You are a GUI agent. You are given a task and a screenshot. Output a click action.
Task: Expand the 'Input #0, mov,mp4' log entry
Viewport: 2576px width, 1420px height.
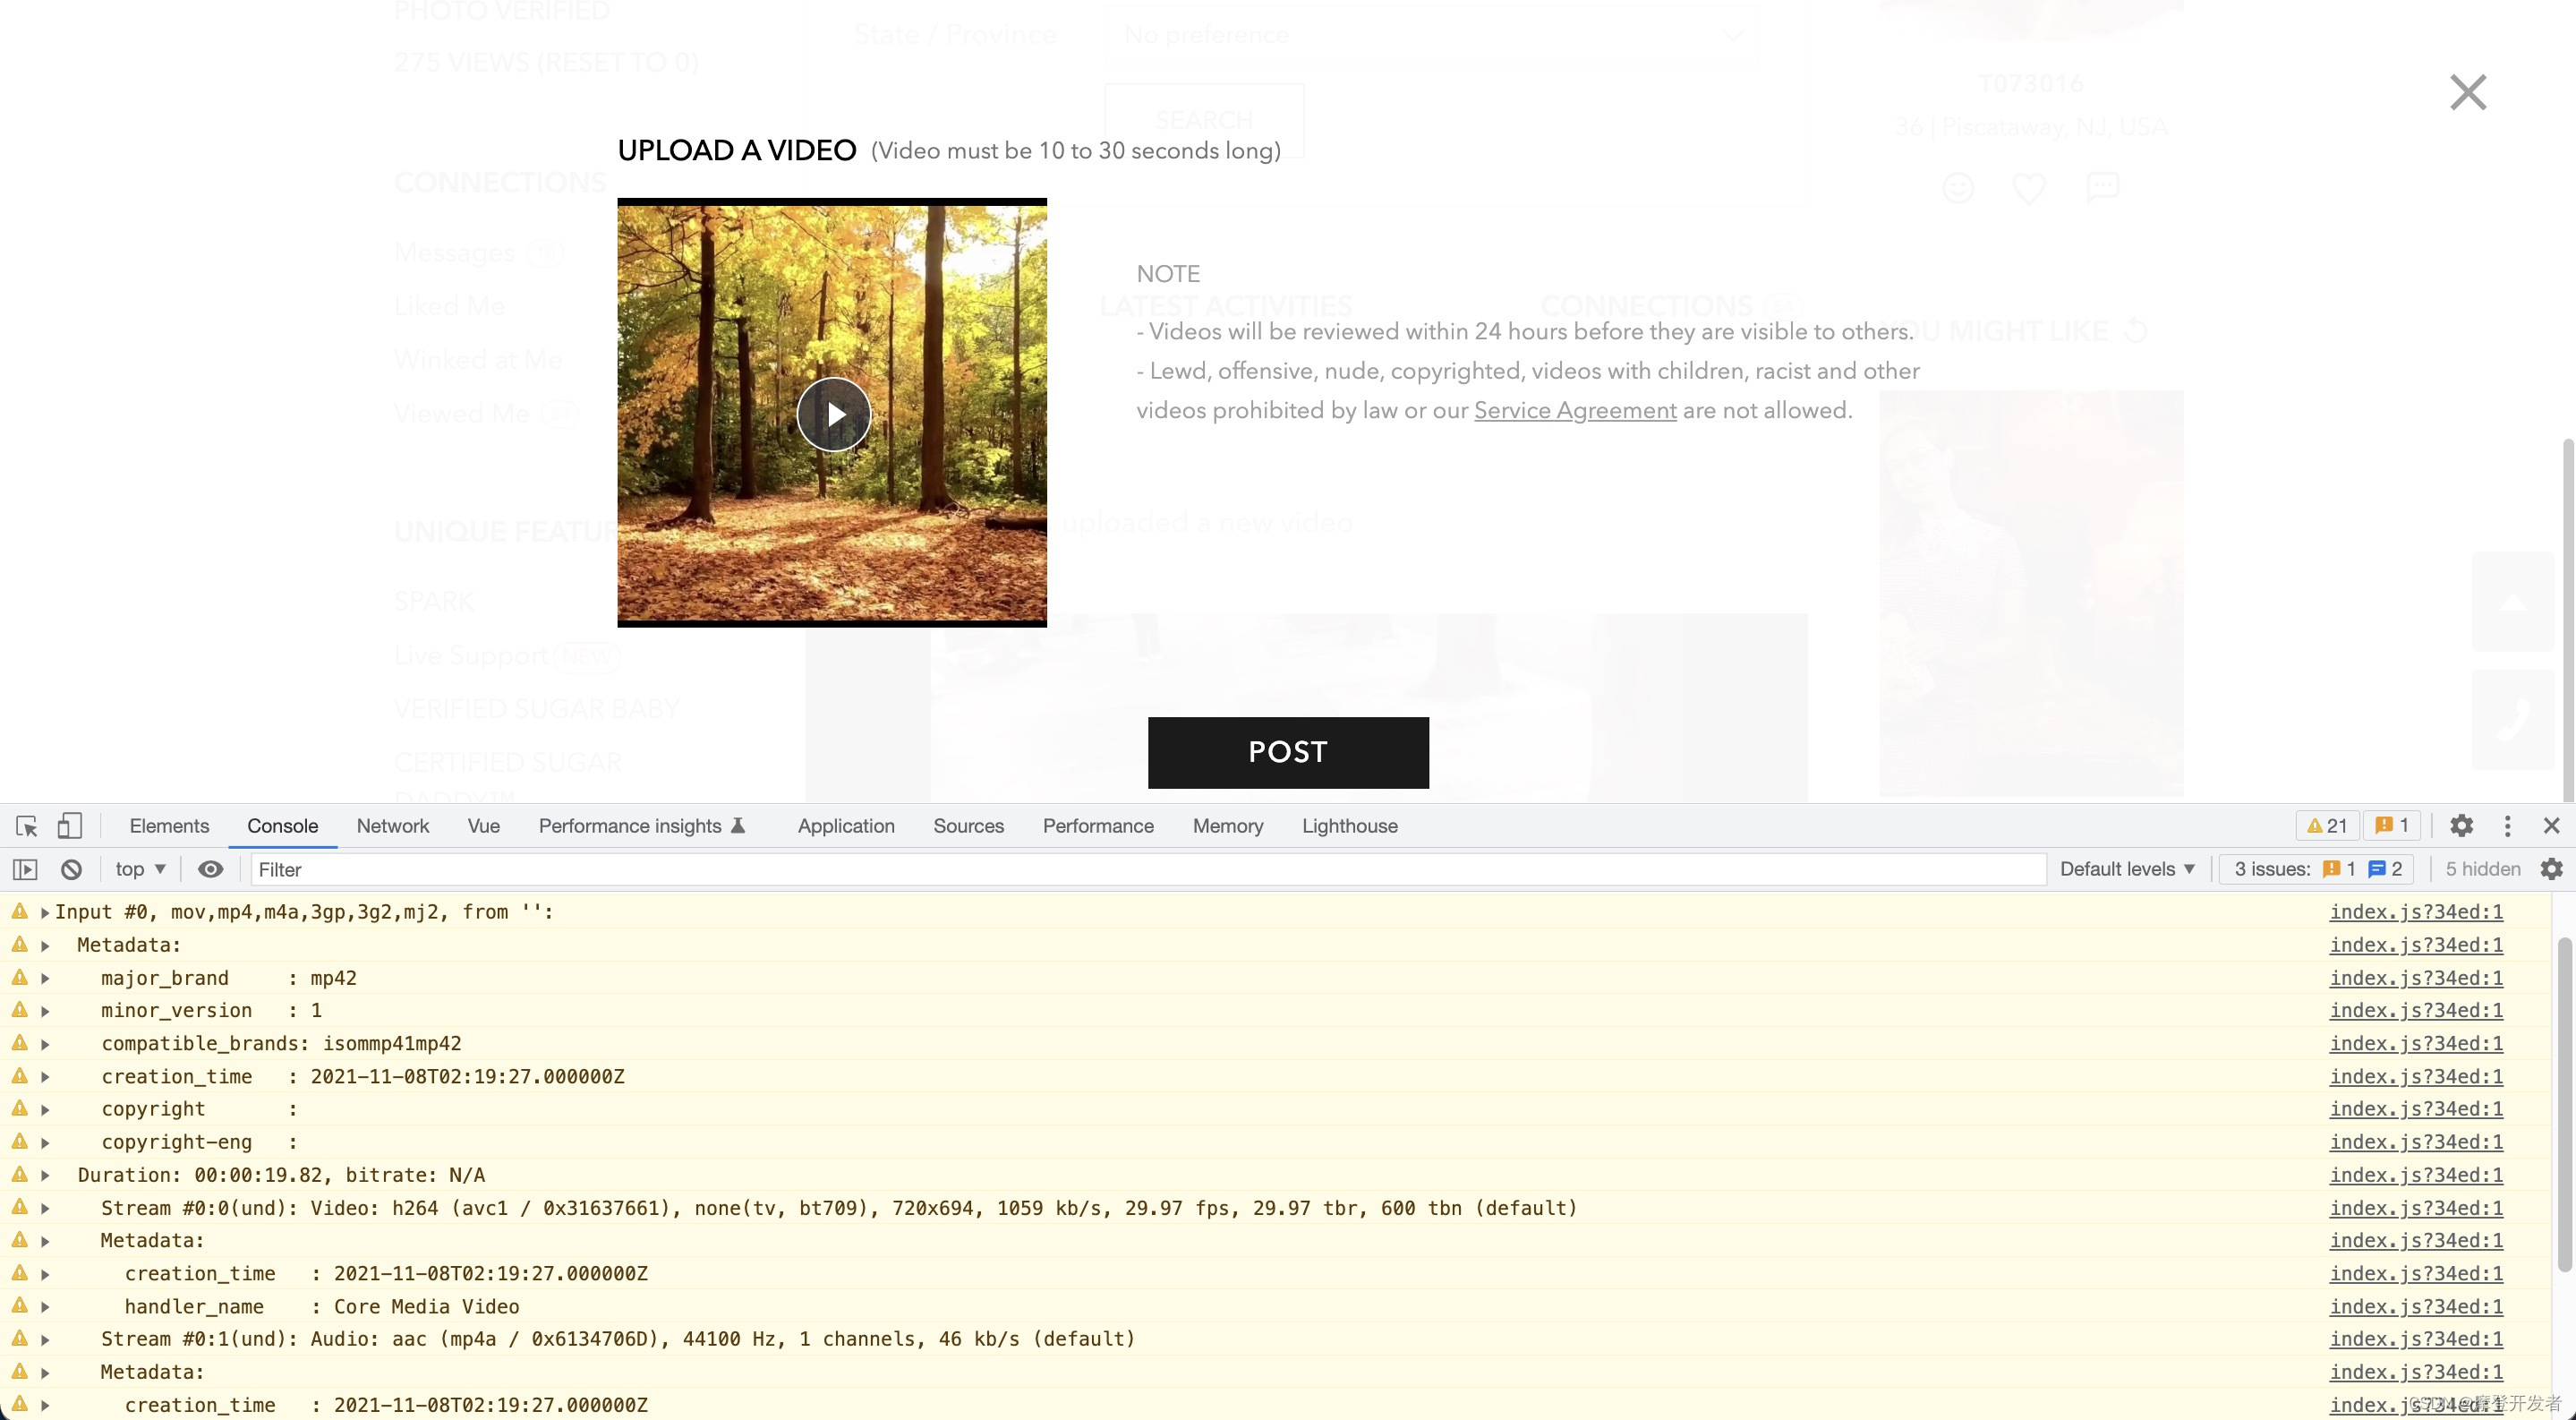pos(44,912)
